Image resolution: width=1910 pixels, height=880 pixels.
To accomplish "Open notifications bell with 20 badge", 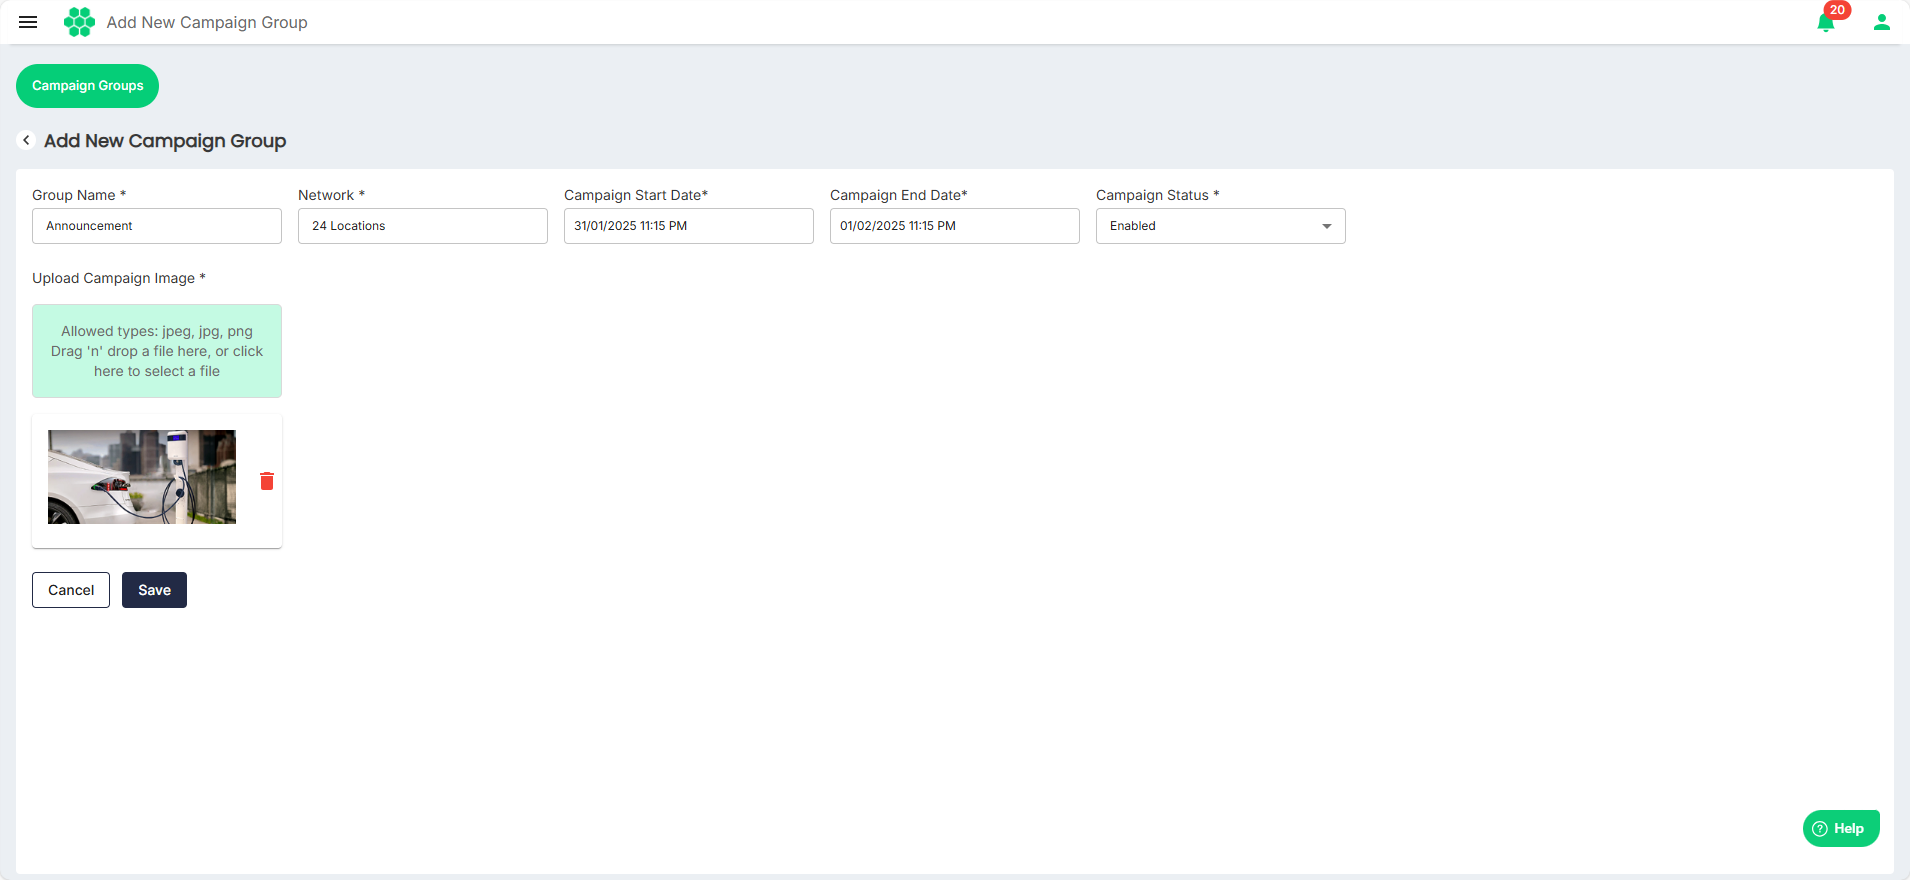I will (x=1827, y=22).
